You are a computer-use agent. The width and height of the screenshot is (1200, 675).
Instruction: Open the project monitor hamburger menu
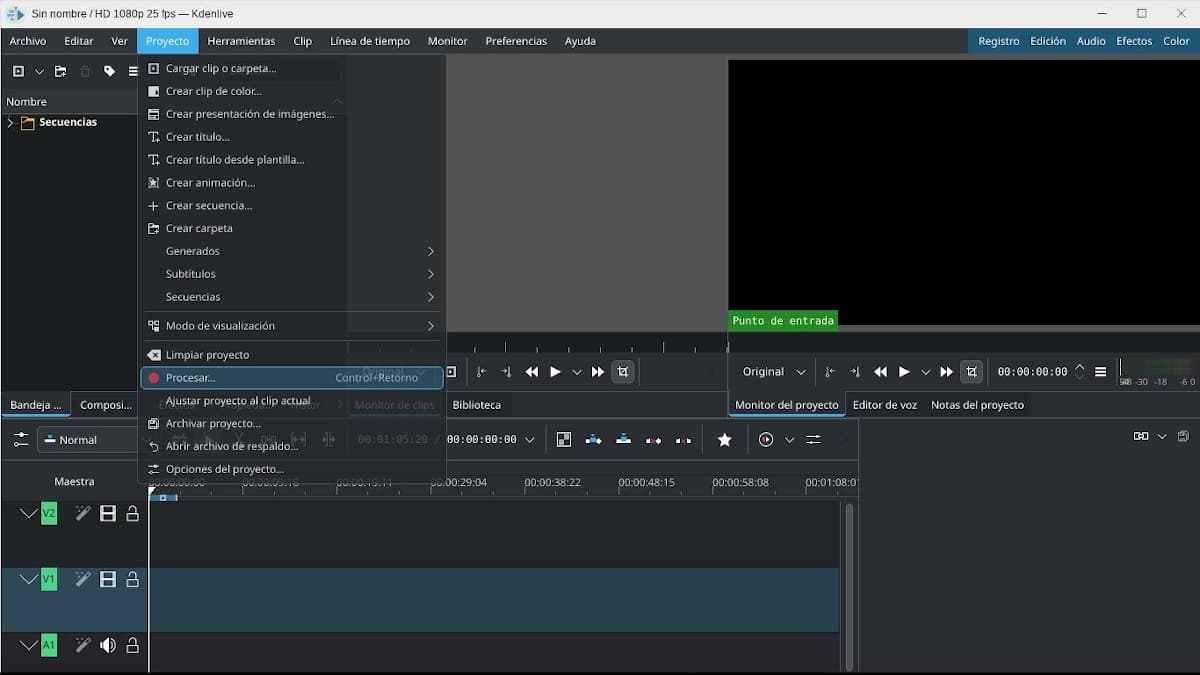pos(1101,372)
